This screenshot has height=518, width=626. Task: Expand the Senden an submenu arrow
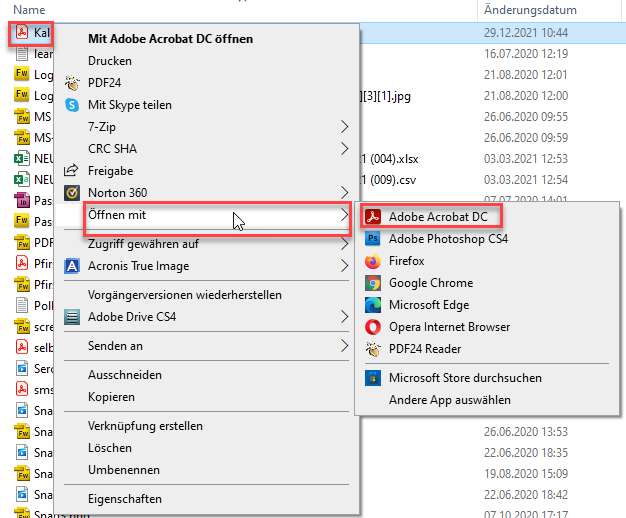(344, 346)
